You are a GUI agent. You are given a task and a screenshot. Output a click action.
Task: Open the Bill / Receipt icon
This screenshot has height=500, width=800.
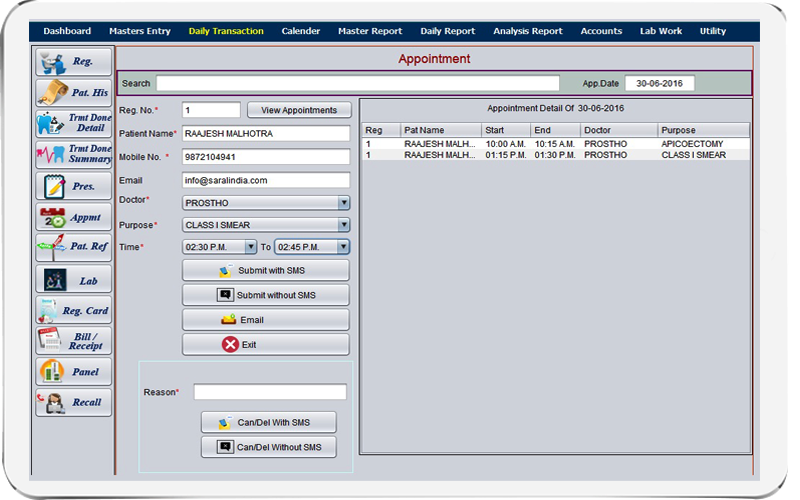pyautogui.click(x=73, y=341)
